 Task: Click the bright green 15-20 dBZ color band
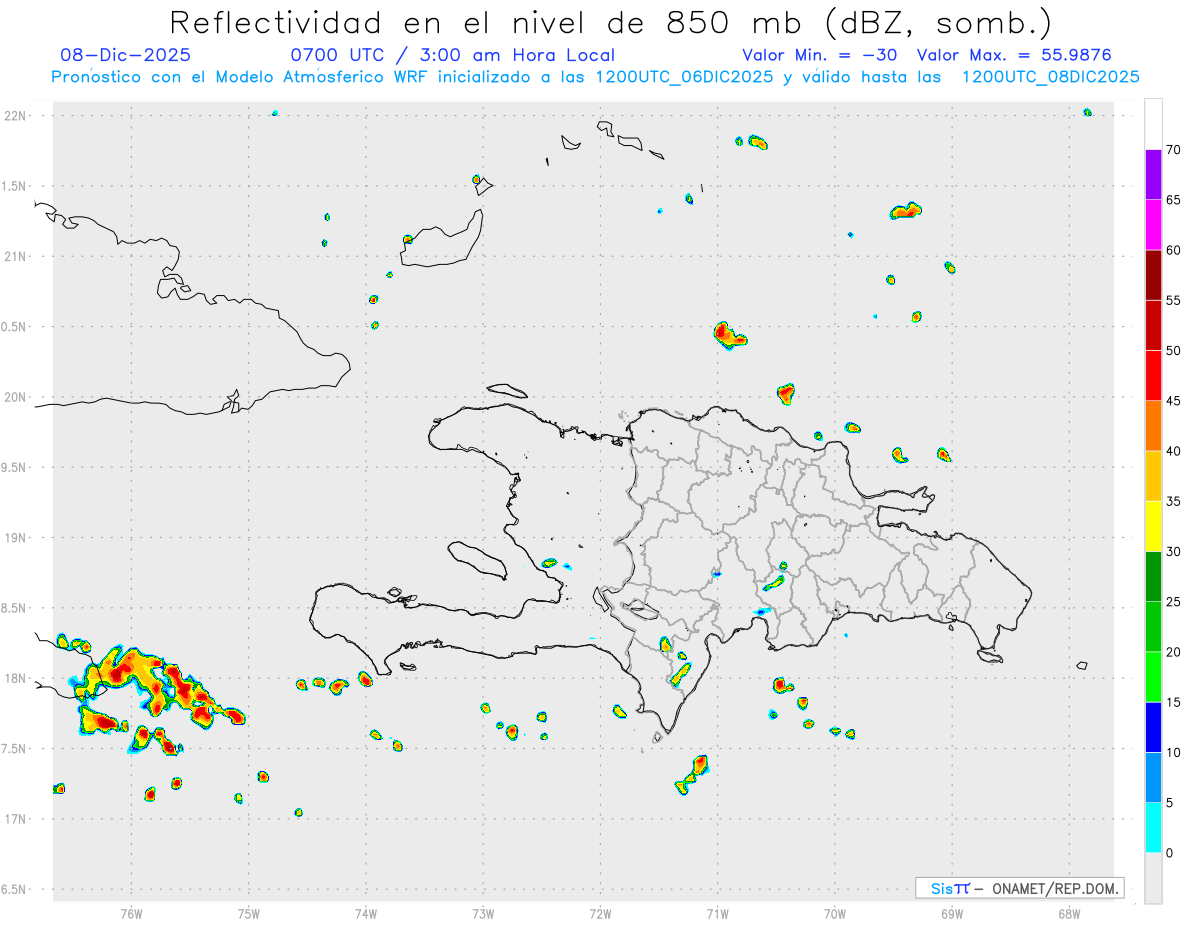tap(1153, 677)
